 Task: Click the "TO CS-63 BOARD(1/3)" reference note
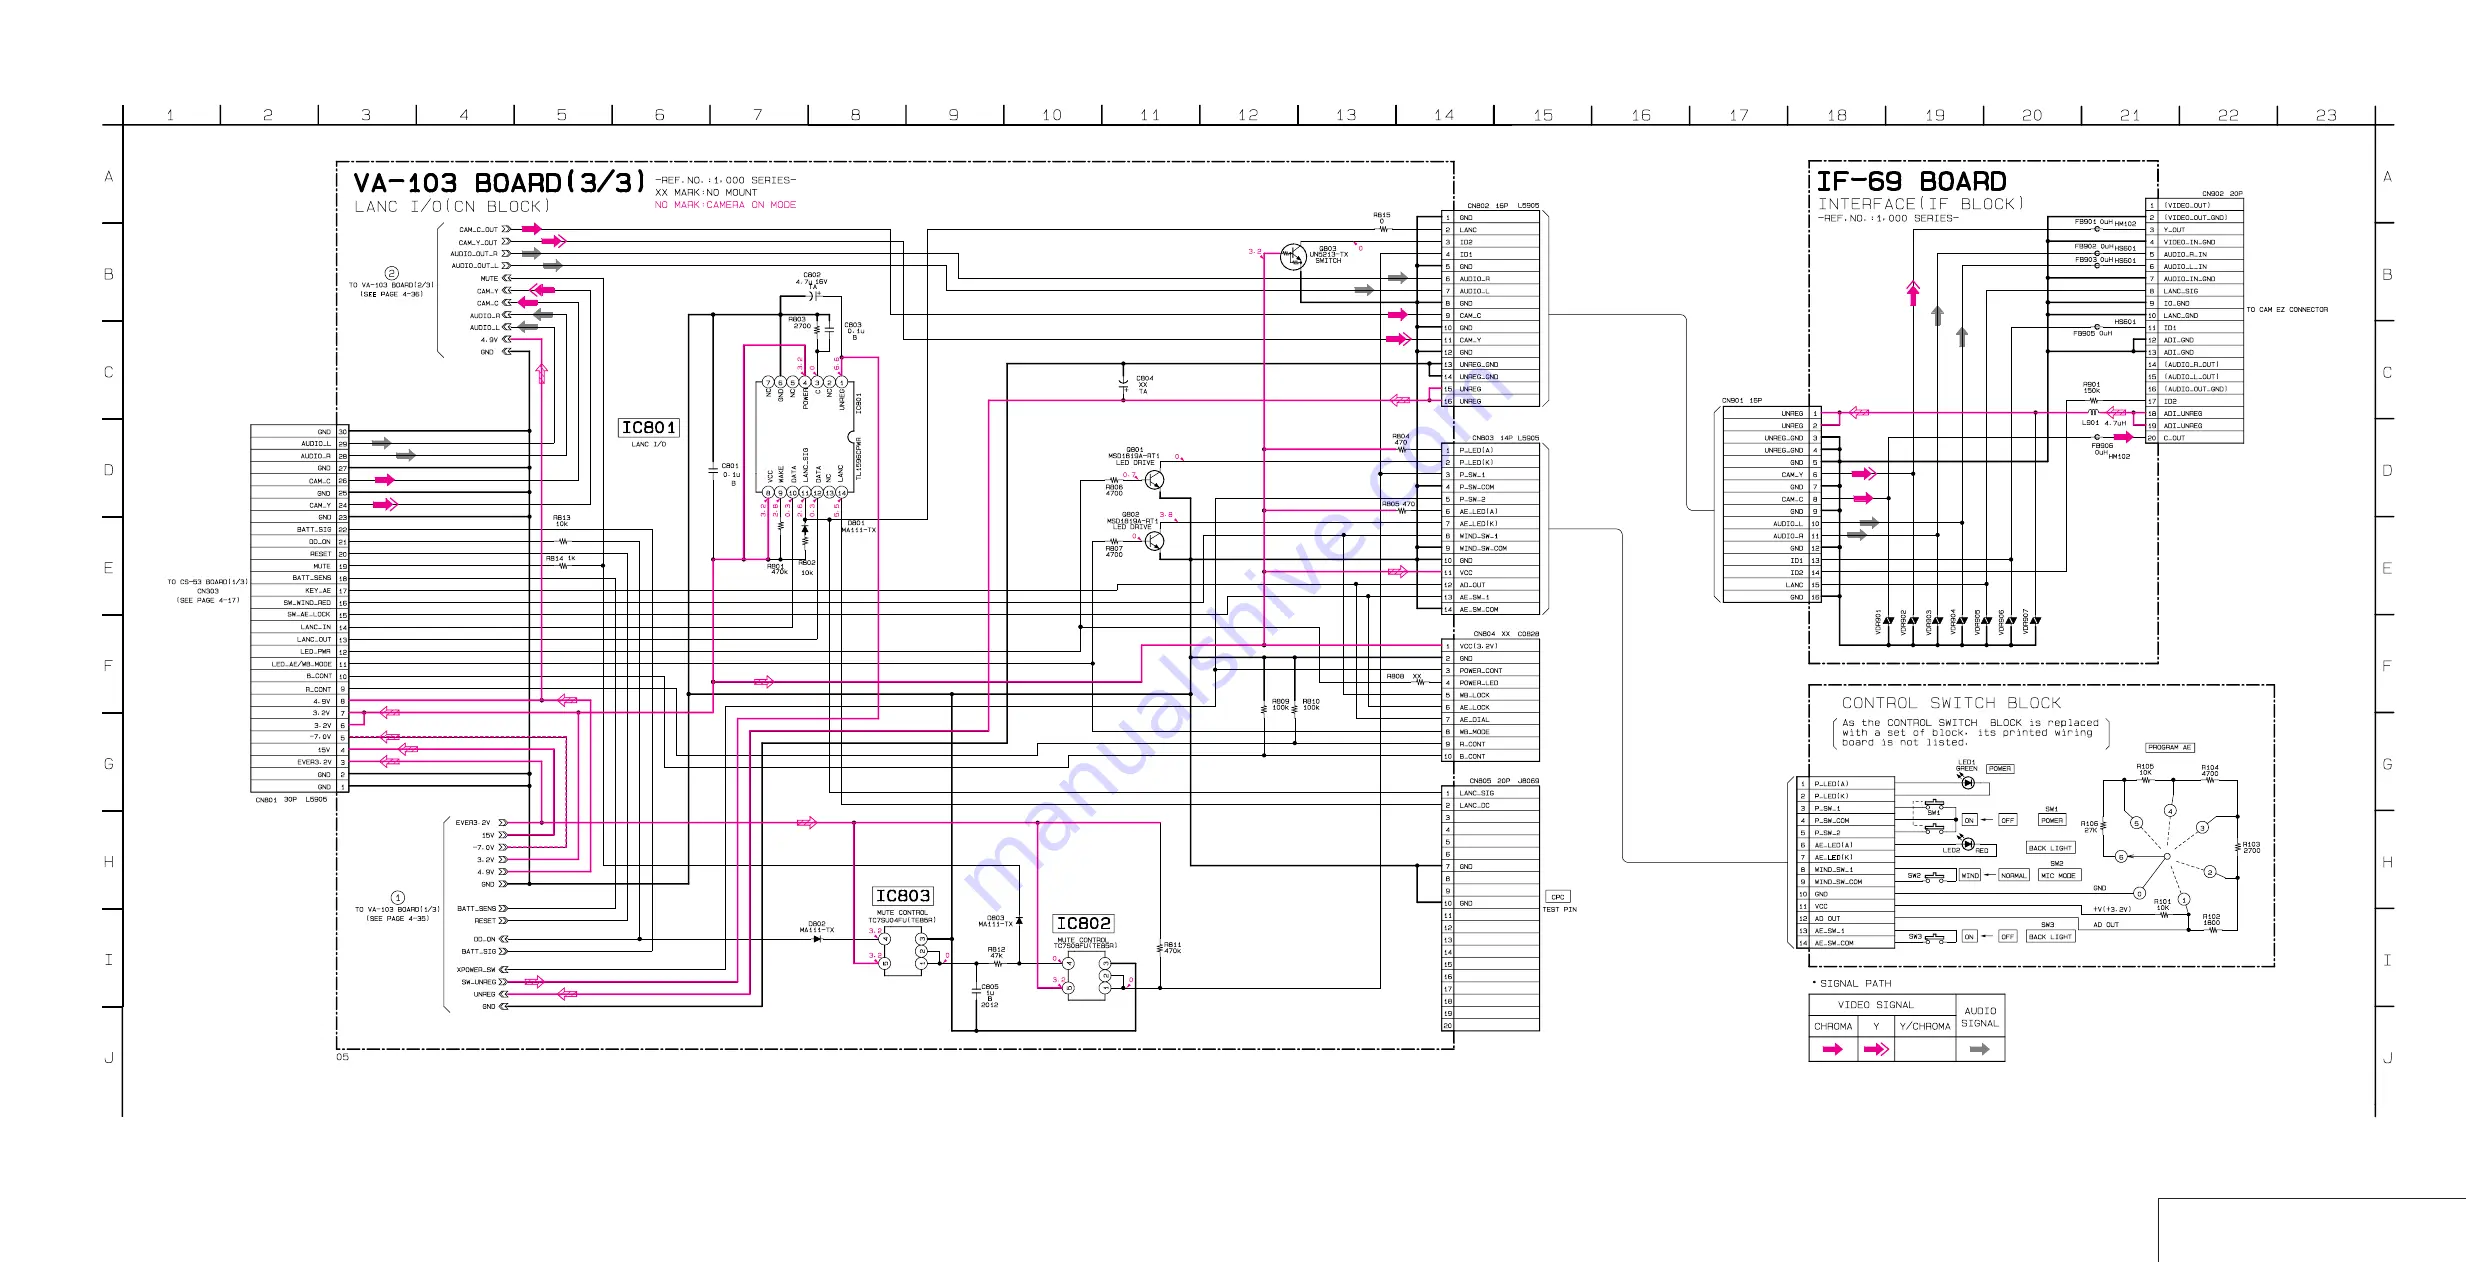click(x=208, y=582)
